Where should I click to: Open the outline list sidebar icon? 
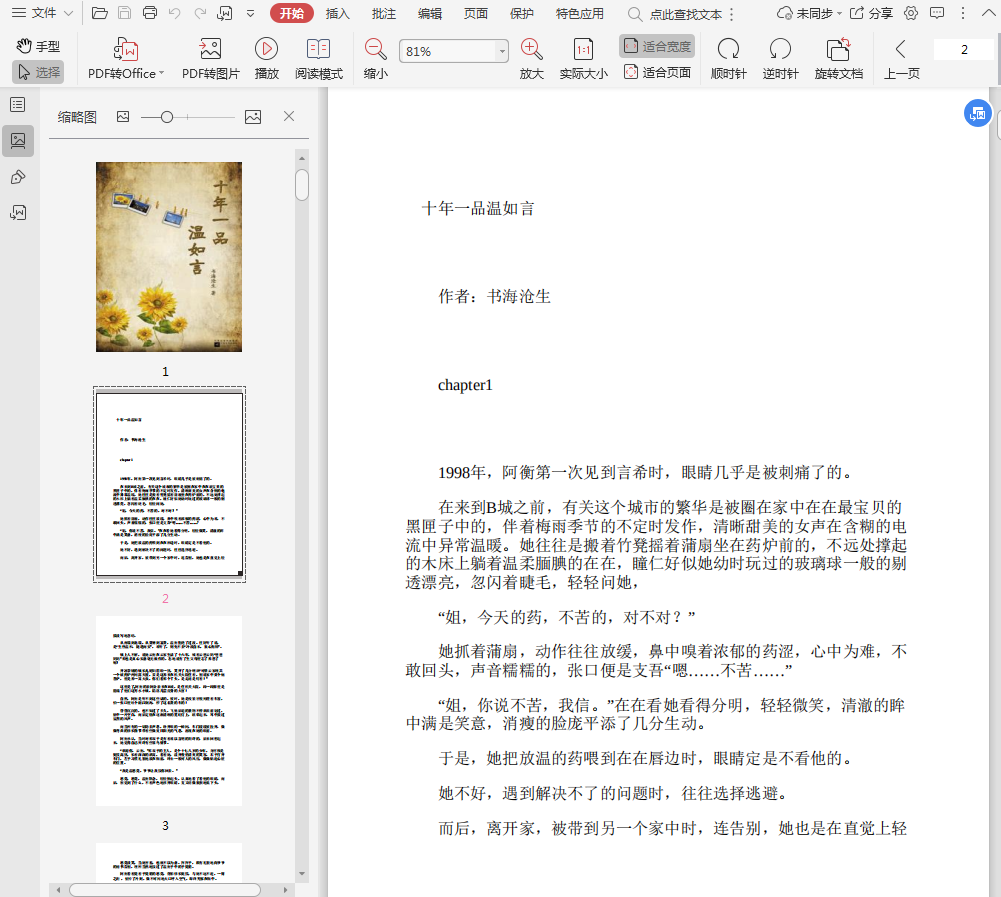(x=18, y=105)
